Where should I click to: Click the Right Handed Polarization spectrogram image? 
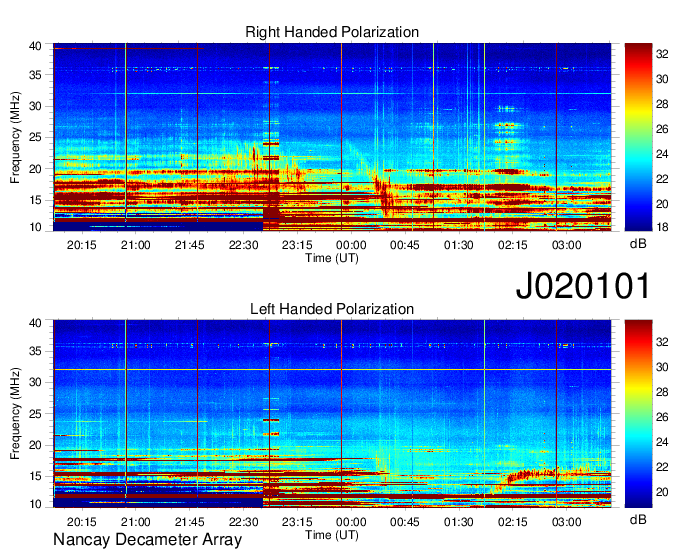coord(332,137)
